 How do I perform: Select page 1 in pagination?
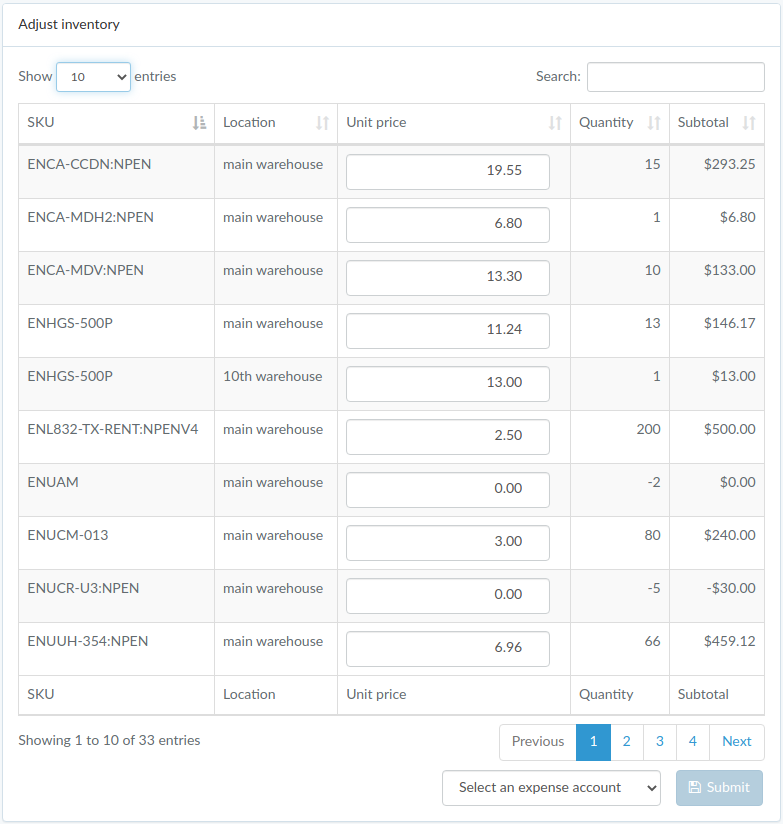tap(593, 741)
